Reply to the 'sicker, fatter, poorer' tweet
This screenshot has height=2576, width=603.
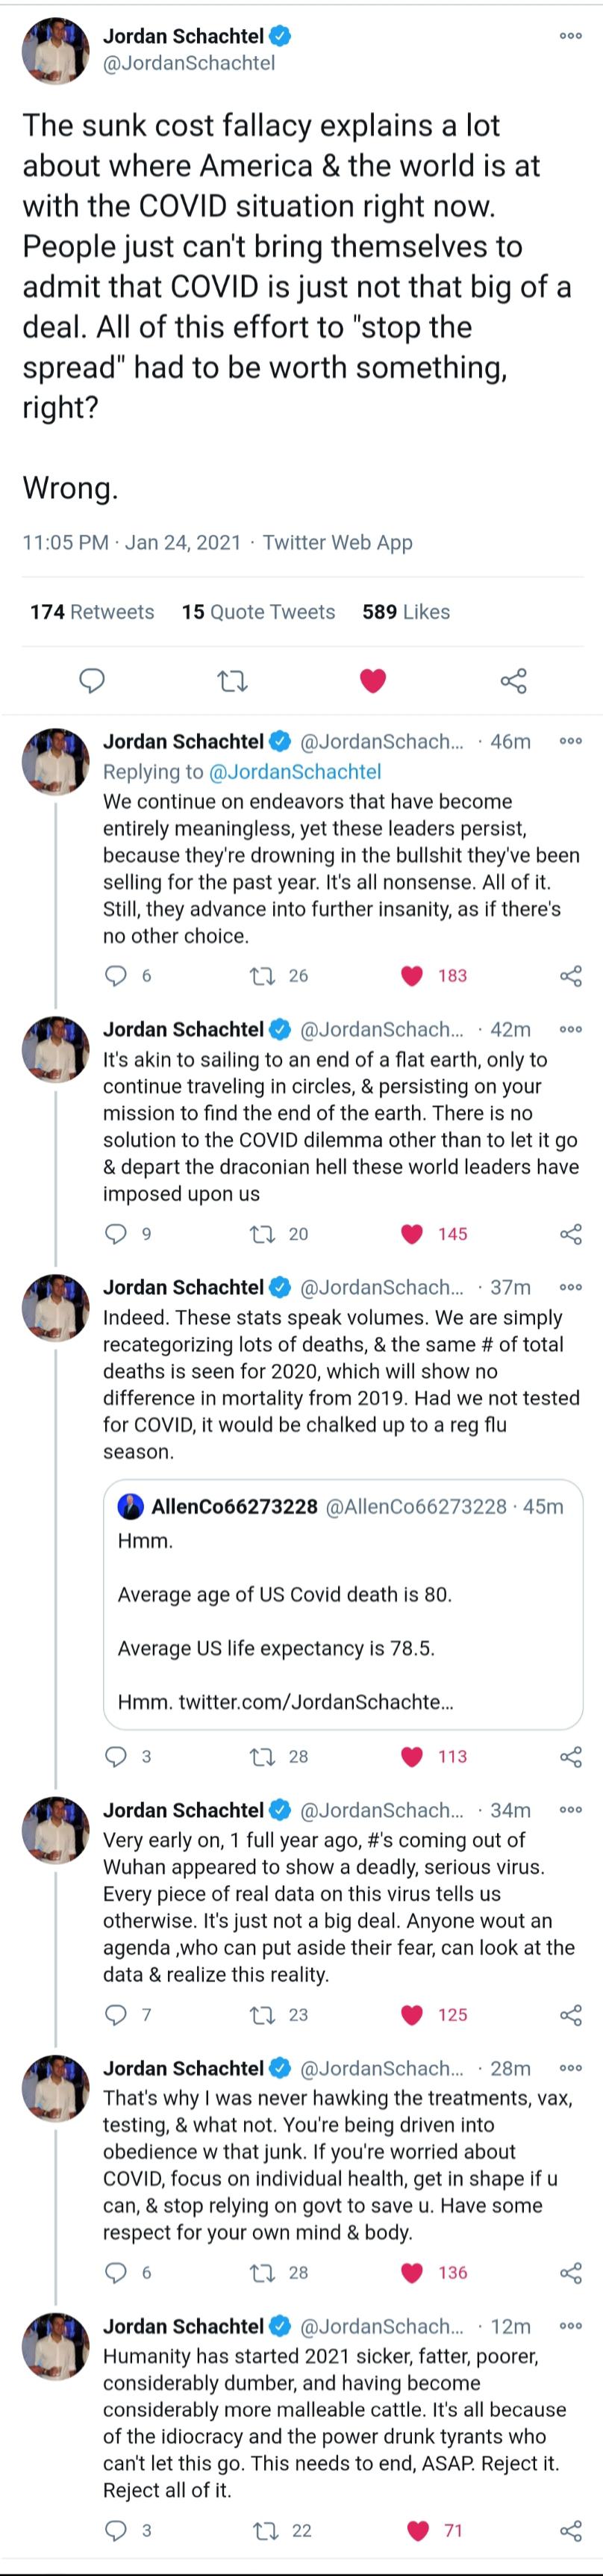tap(117, 2530)
